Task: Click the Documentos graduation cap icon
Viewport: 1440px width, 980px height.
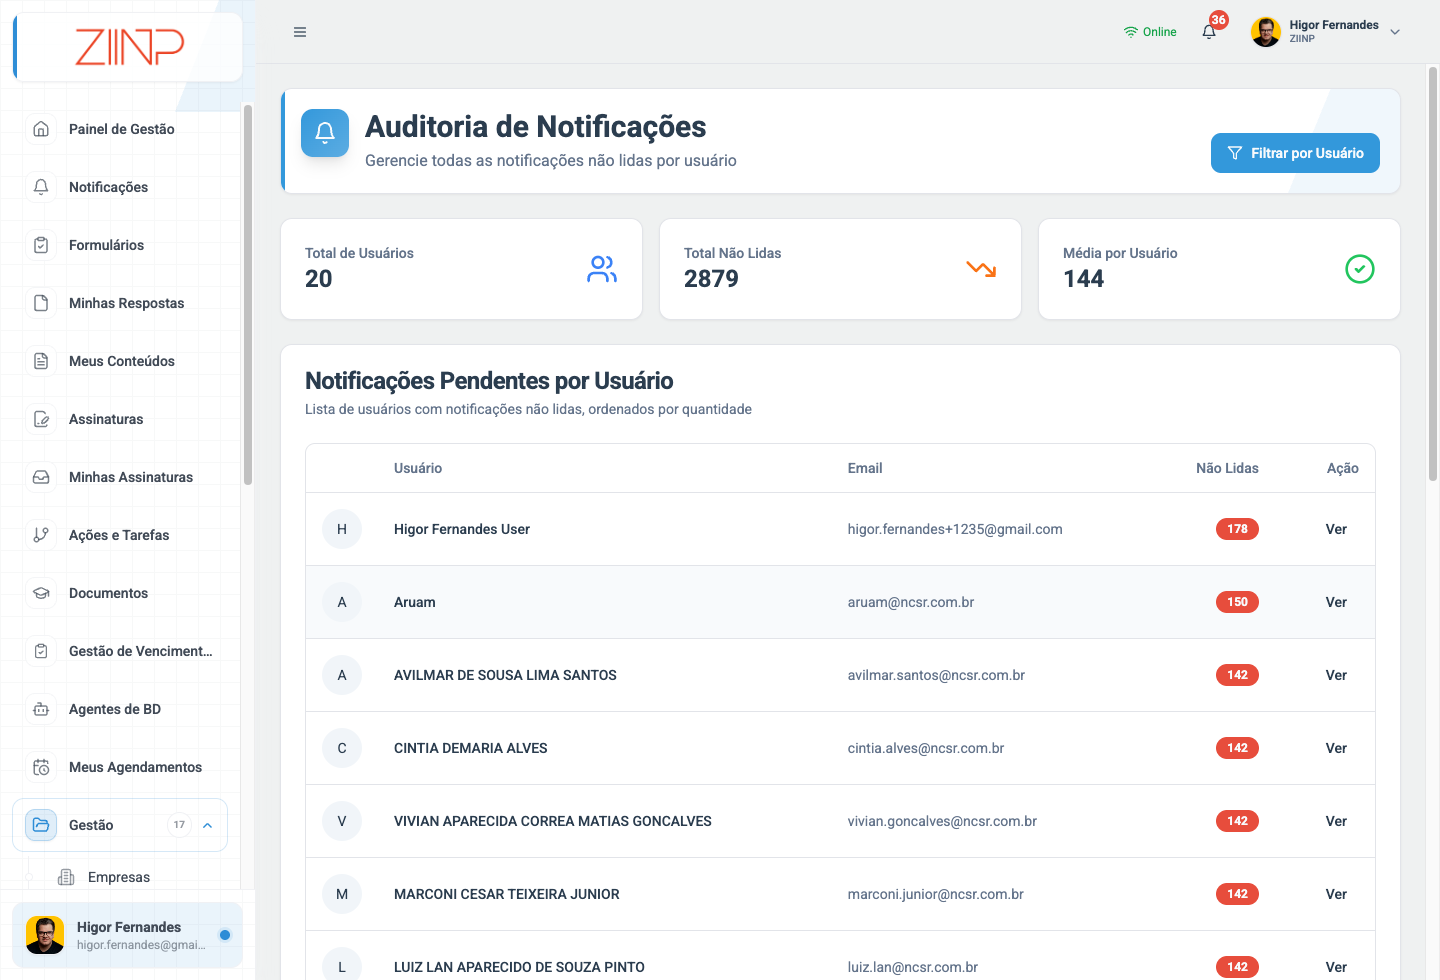Action: [41, 593]
